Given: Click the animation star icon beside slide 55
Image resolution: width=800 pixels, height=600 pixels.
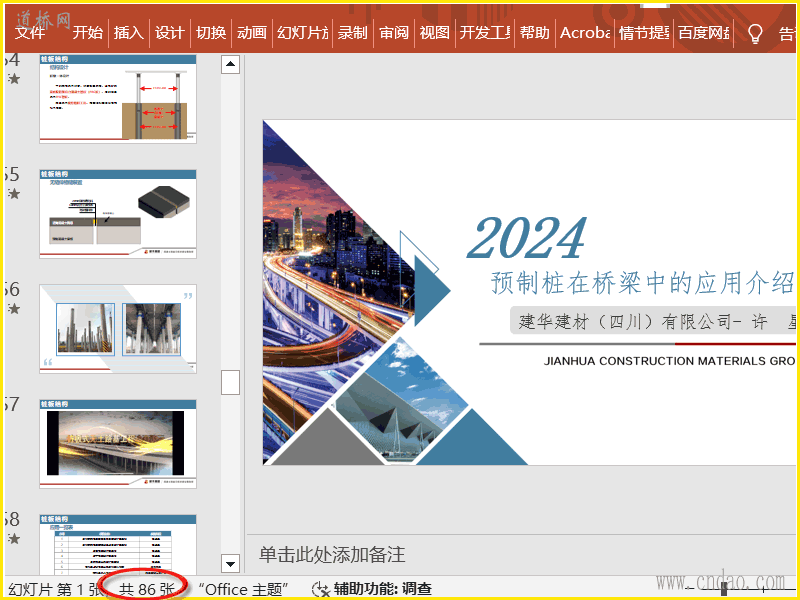Looking at the screenshot, I should tap(14, 193).
